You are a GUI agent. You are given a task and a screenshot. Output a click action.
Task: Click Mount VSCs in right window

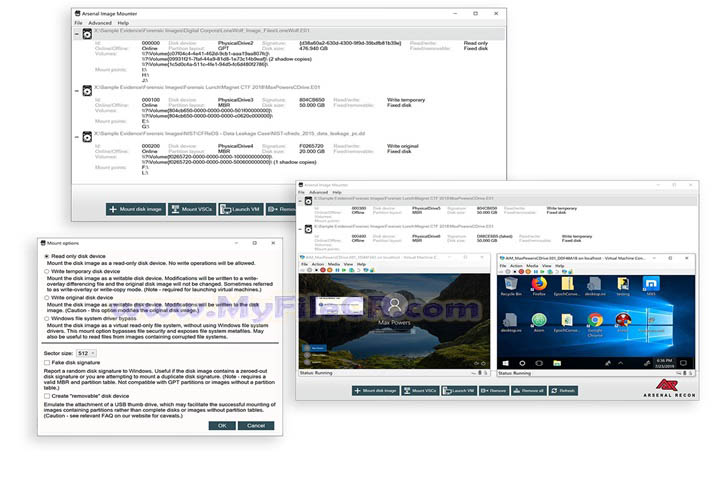(420, 390)
